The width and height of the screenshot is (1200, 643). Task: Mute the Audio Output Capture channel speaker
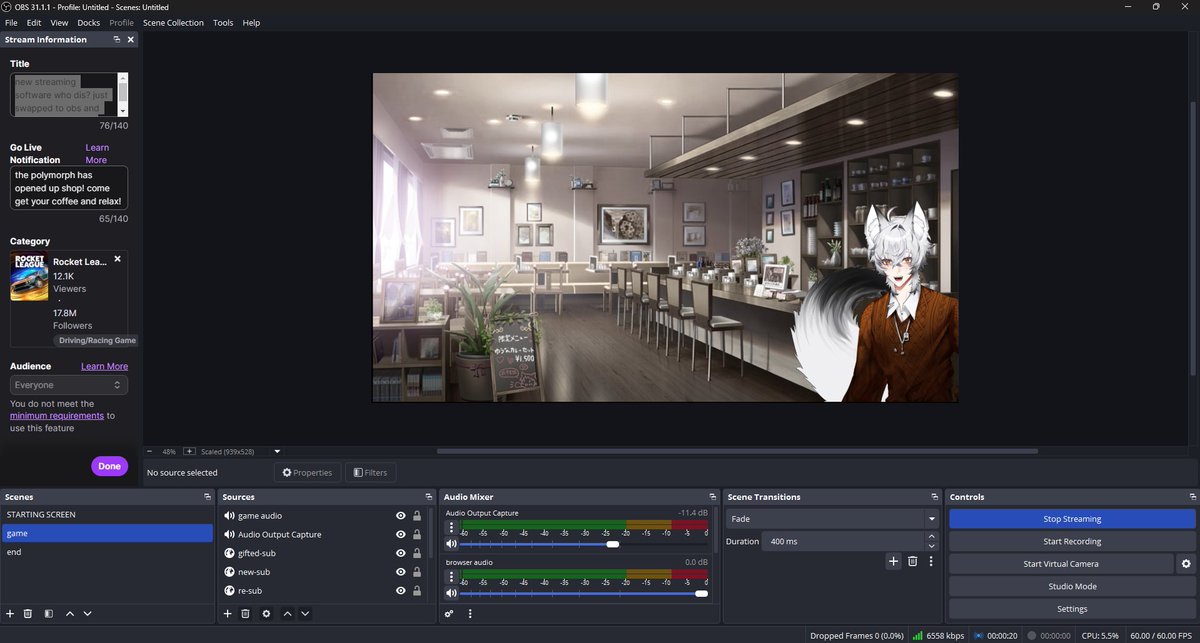(x=451, y=544)
